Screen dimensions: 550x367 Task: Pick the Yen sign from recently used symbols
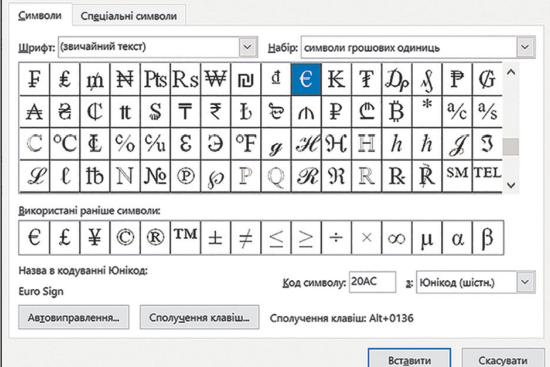pos(95,238)
